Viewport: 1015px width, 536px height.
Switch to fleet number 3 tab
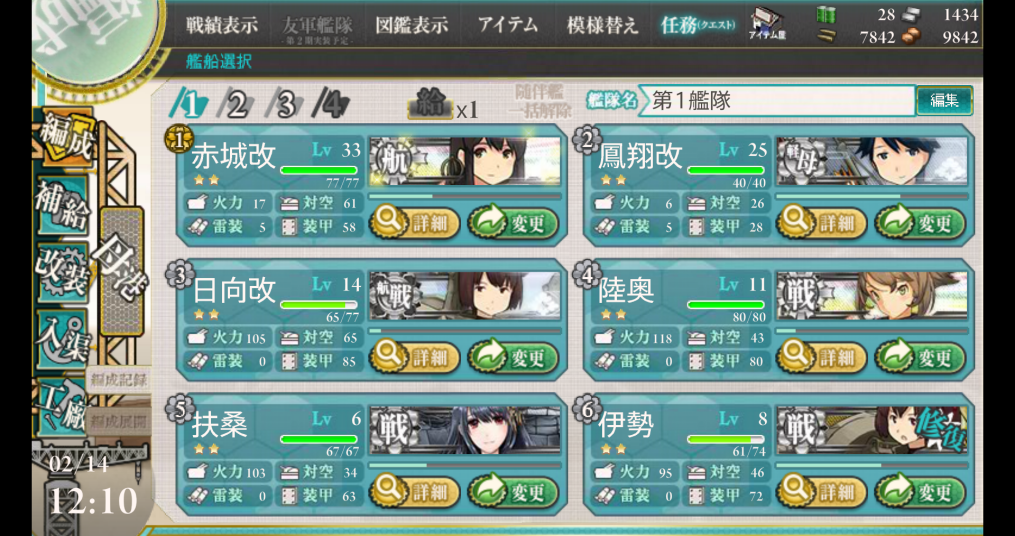(282, 105)
